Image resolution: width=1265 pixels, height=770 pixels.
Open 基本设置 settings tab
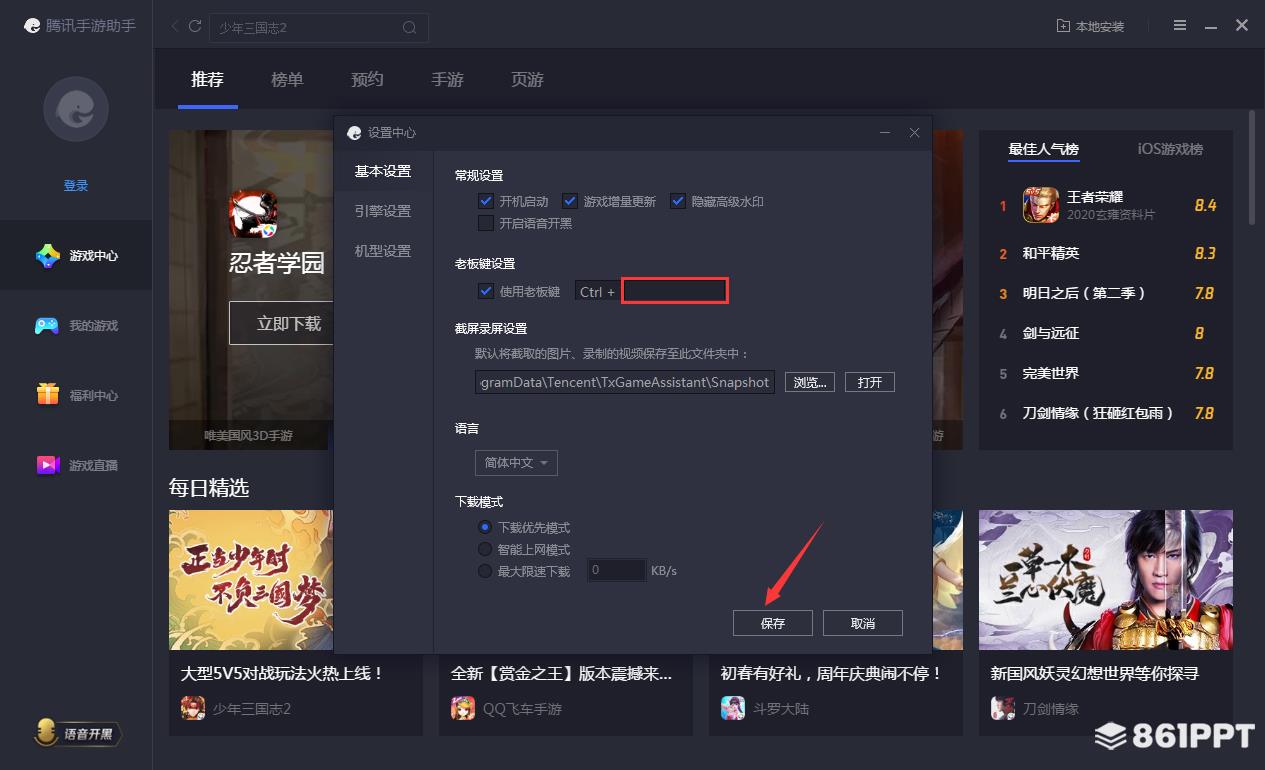point(383,171)
